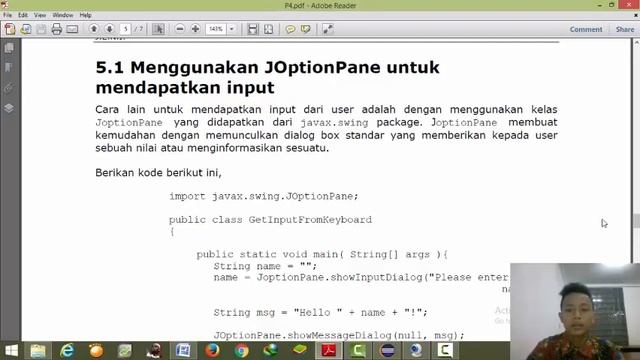Open webcam application in taskbar
Image resolution: width=640 pixels, height=360 pixels.
coord(416,351)
